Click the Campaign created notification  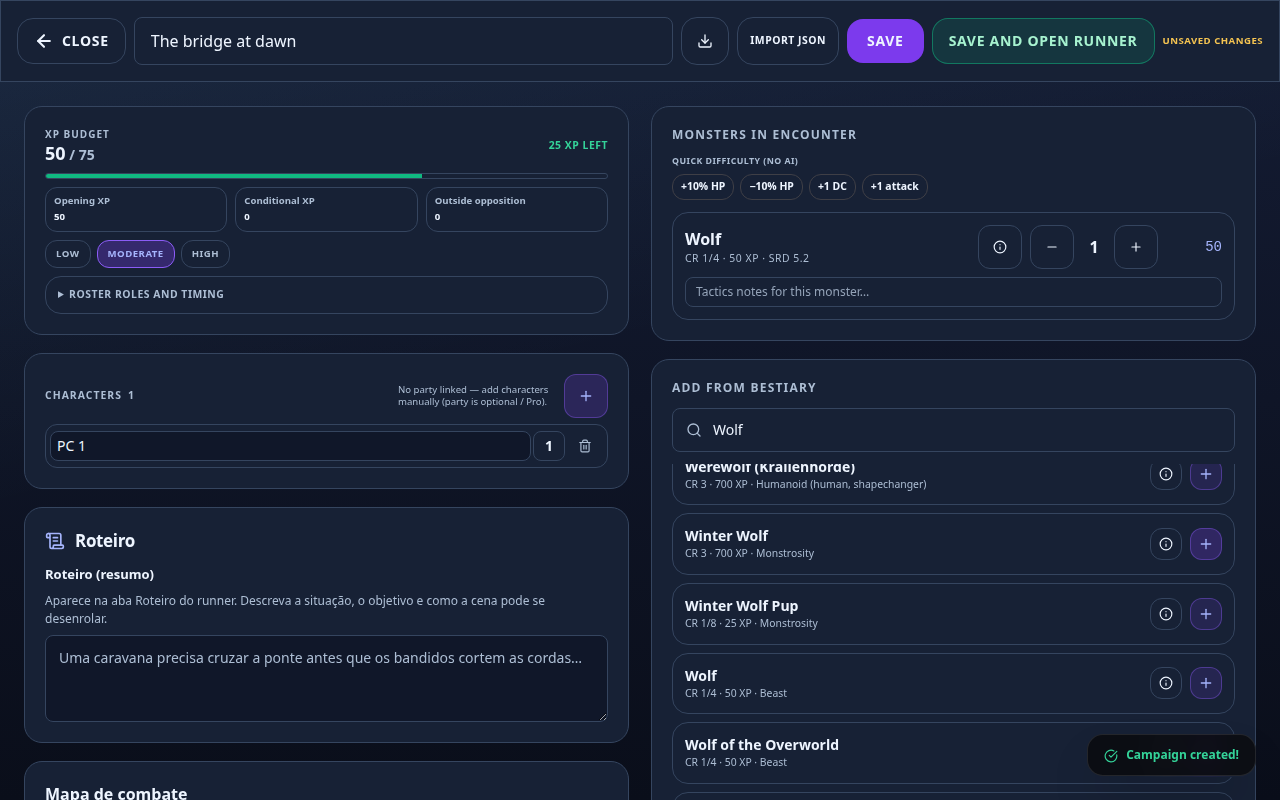point(1171,755)
